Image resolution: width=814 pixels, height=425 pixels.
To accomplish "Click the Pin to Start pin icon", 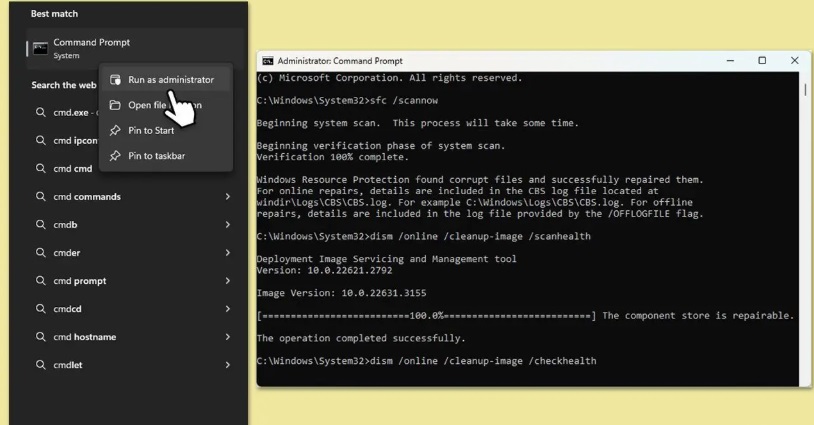I will 115,130.
